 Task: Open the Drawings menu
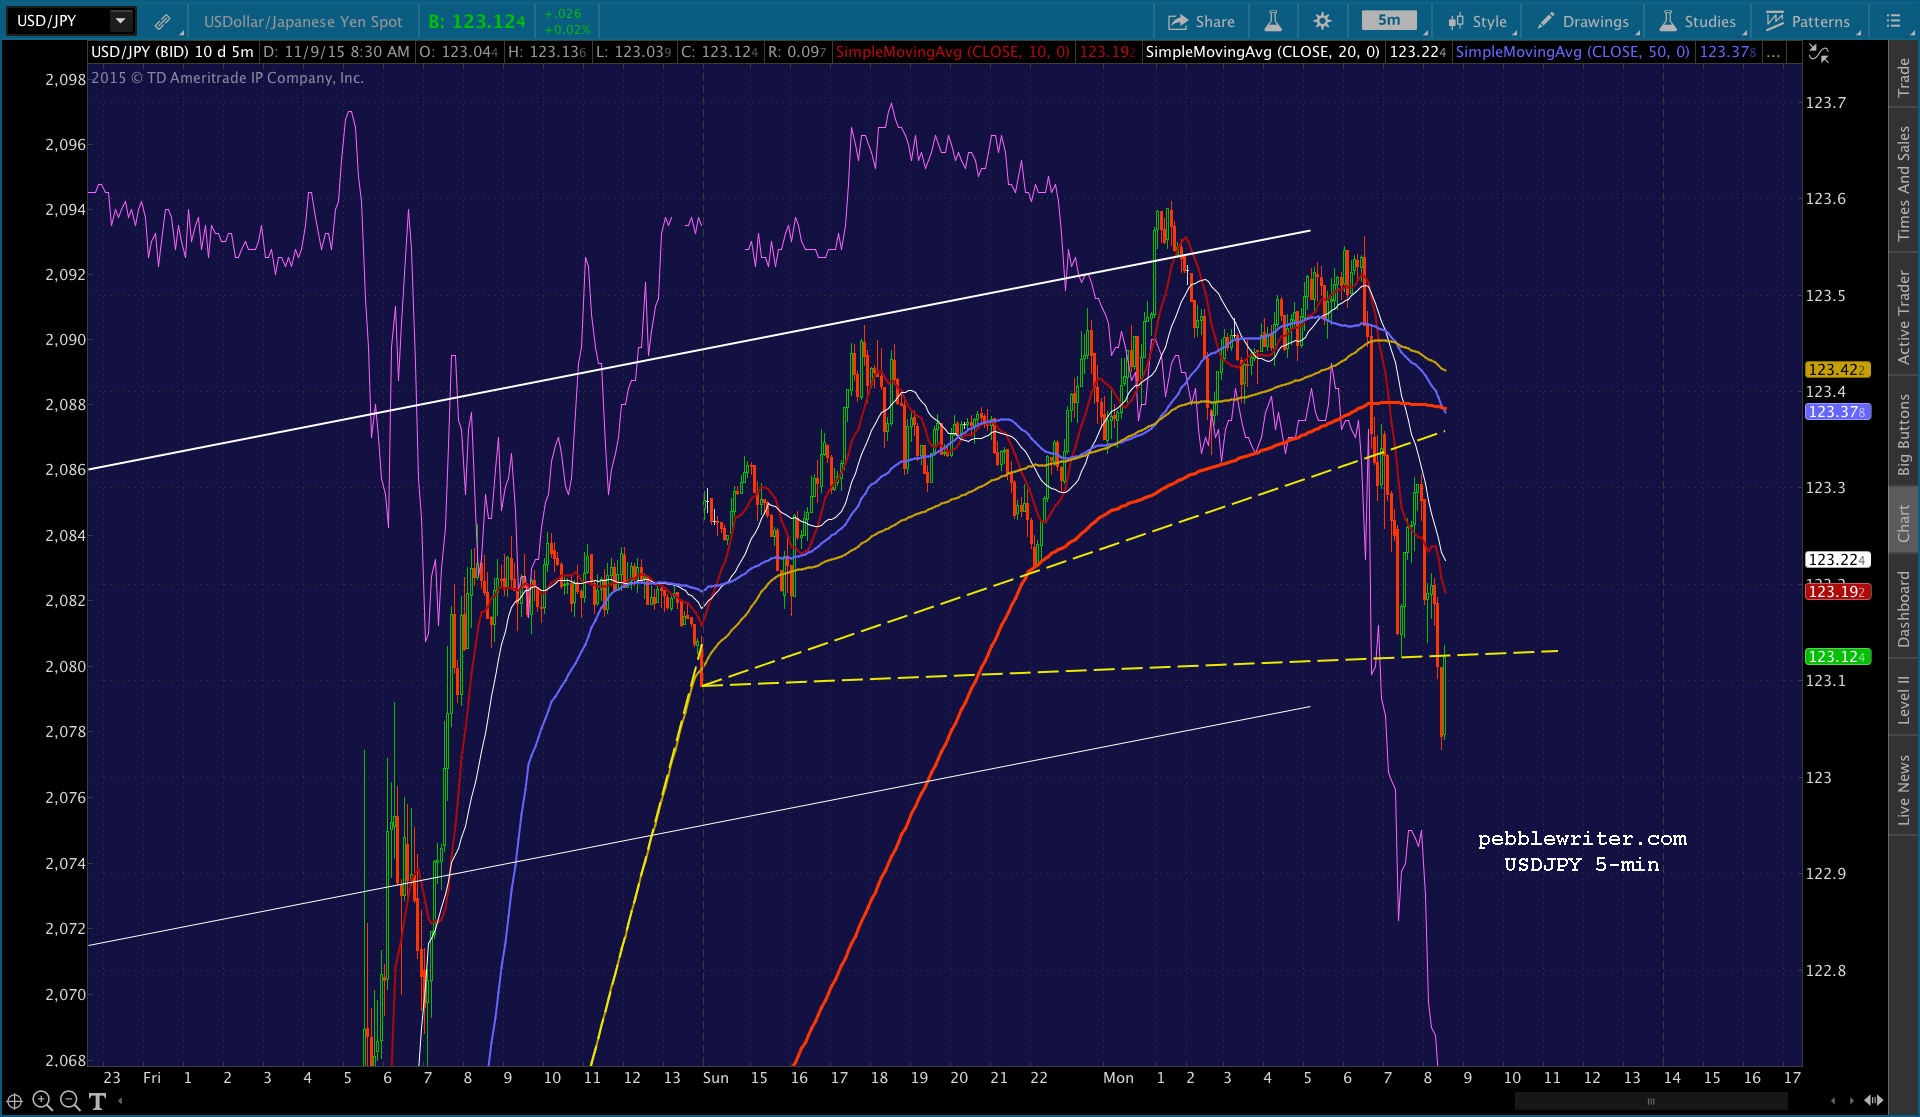click(1583, 21)
